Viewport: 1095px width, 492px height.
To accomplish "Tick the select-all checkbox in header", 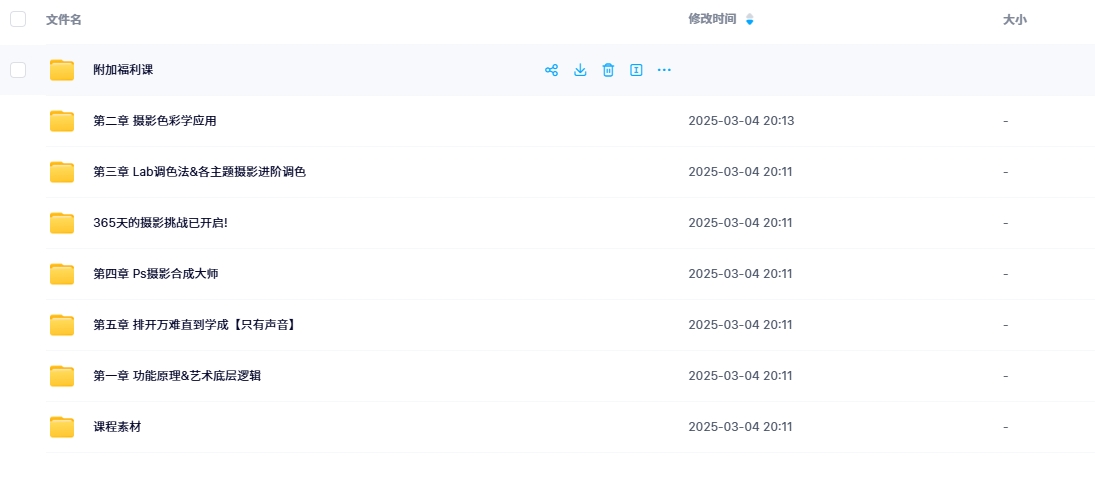I will [18, 19].
